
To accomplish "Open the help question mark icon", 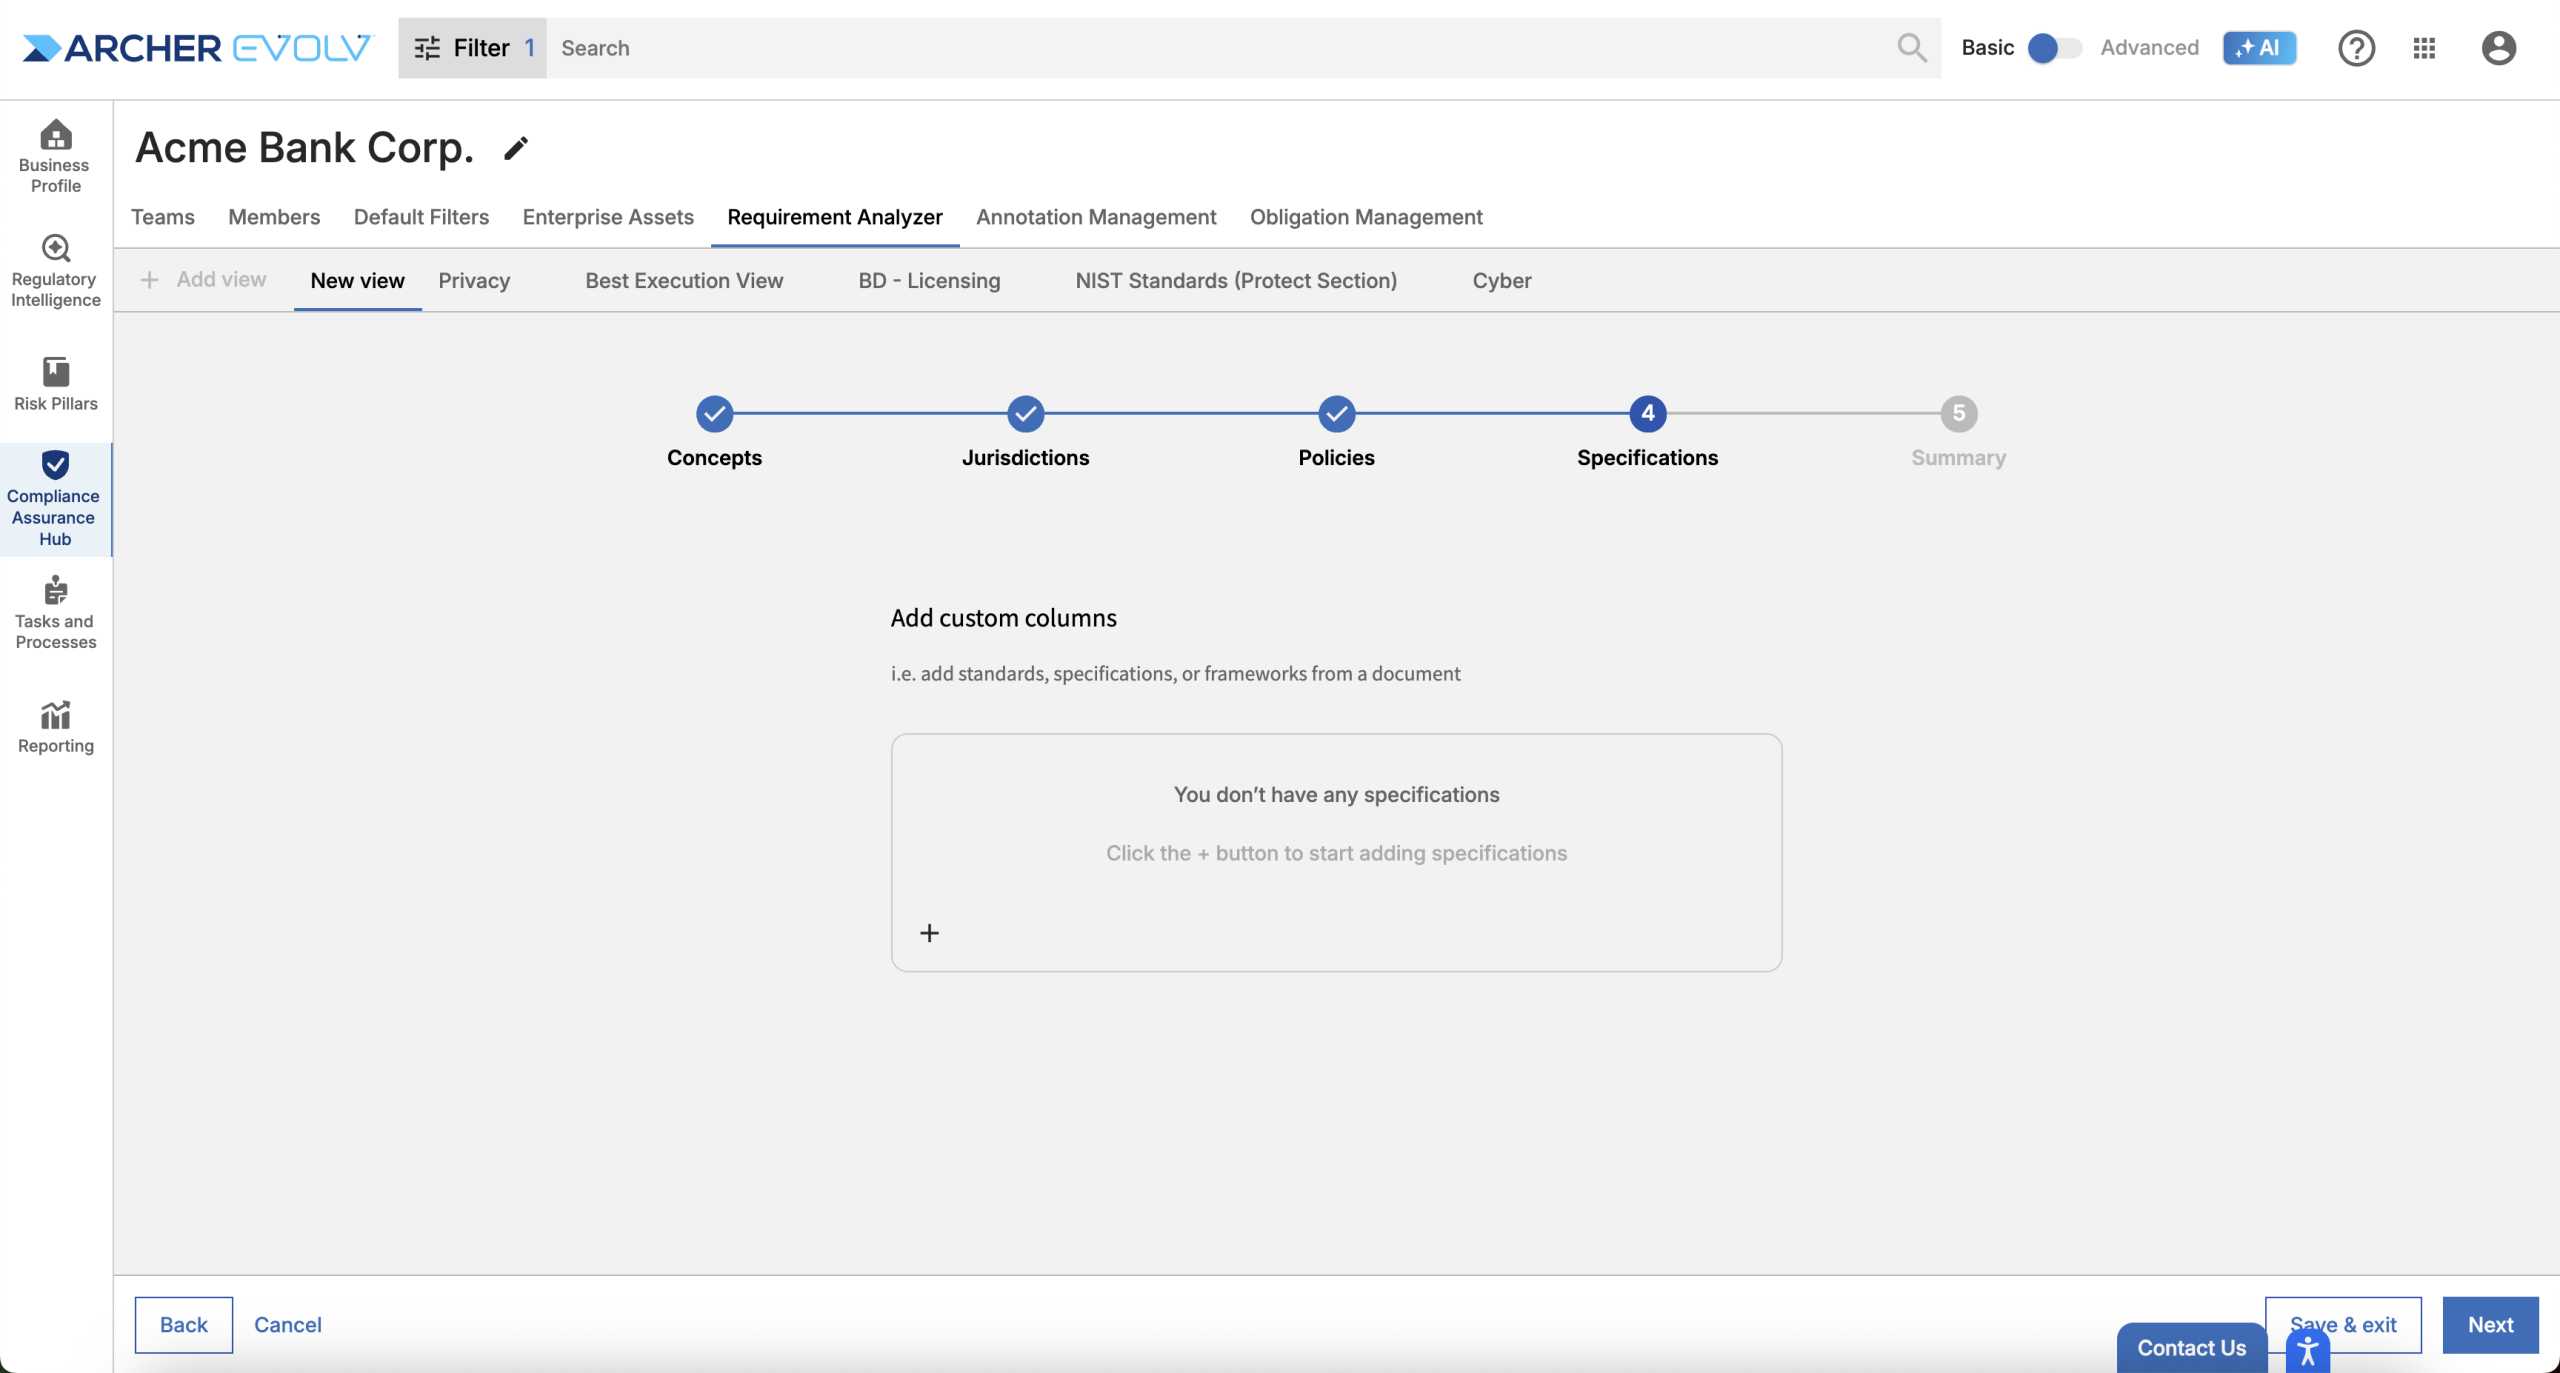I will [2355, 48].
